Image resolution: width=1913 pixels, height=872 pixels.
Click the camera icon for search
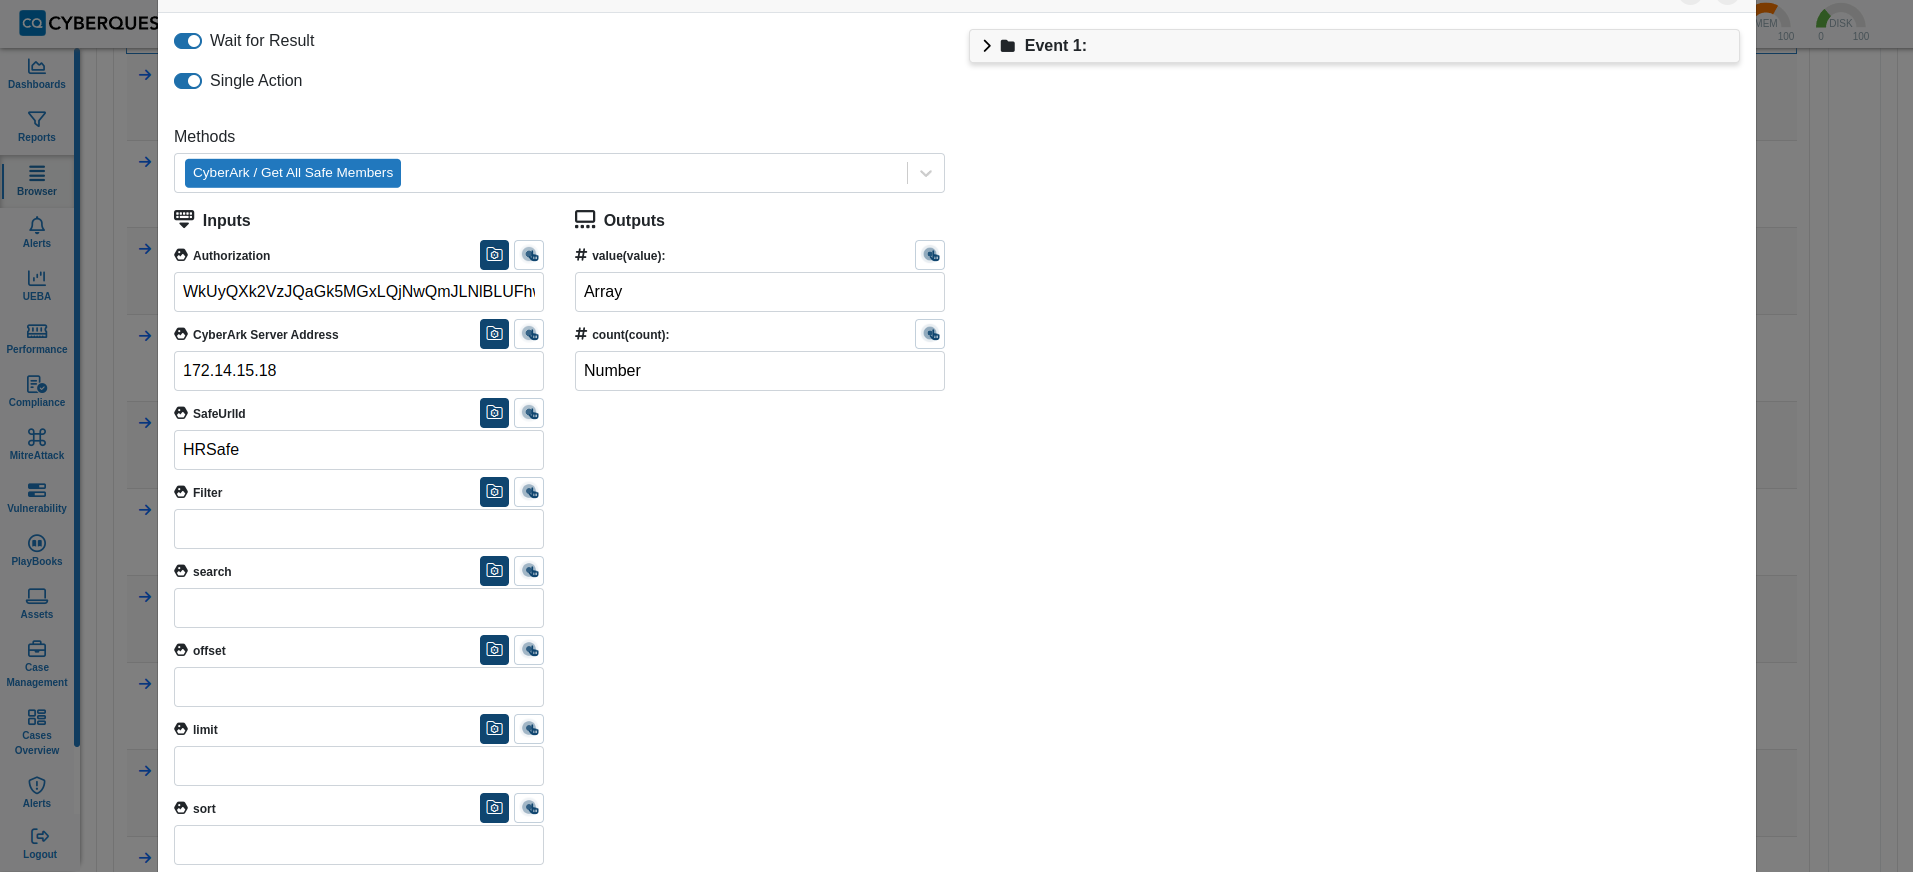pos(494,571)
